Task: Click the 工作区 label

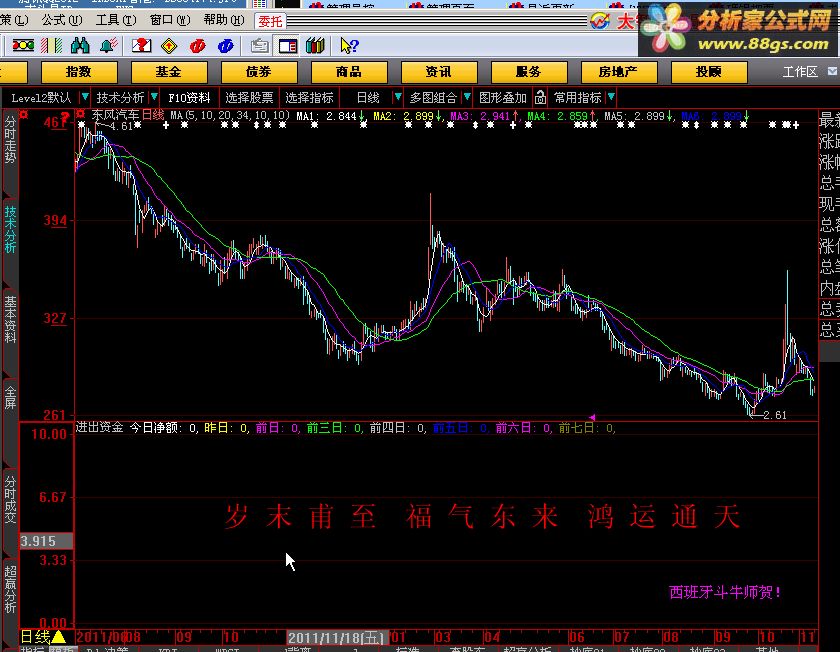Action: click(x=800, y=72)
